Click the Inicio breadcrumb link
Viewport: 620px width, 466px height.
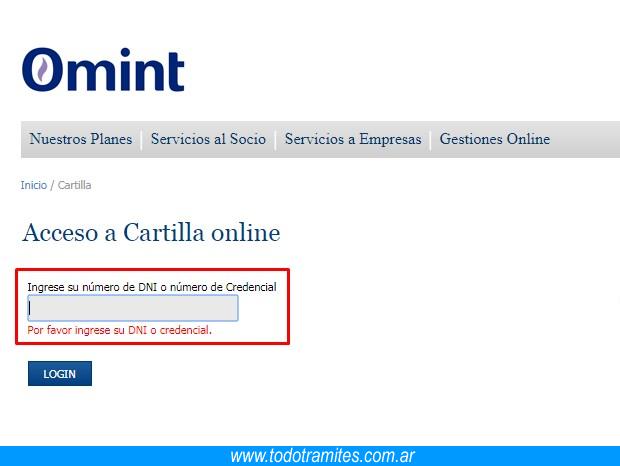pyautogui.click(x=33, y=186)
